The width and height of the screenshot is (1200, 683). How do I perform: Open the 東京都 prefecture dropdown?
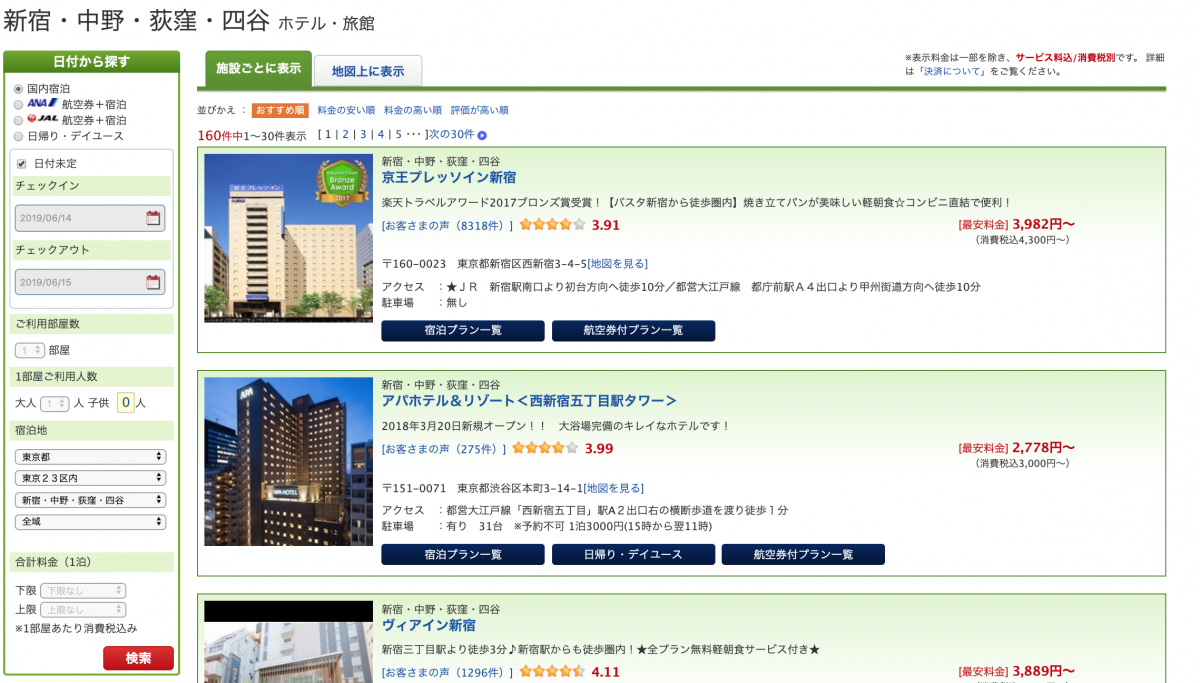point(91,456)
